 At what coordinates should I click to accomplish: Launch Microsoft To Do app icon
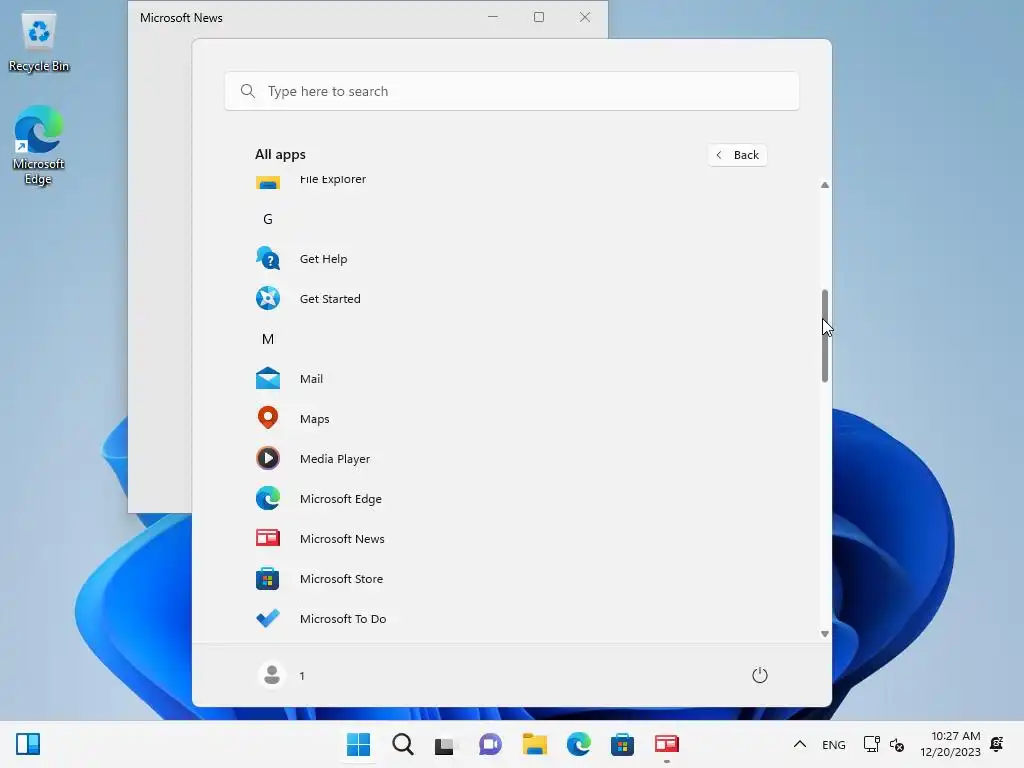coord(268,618)
